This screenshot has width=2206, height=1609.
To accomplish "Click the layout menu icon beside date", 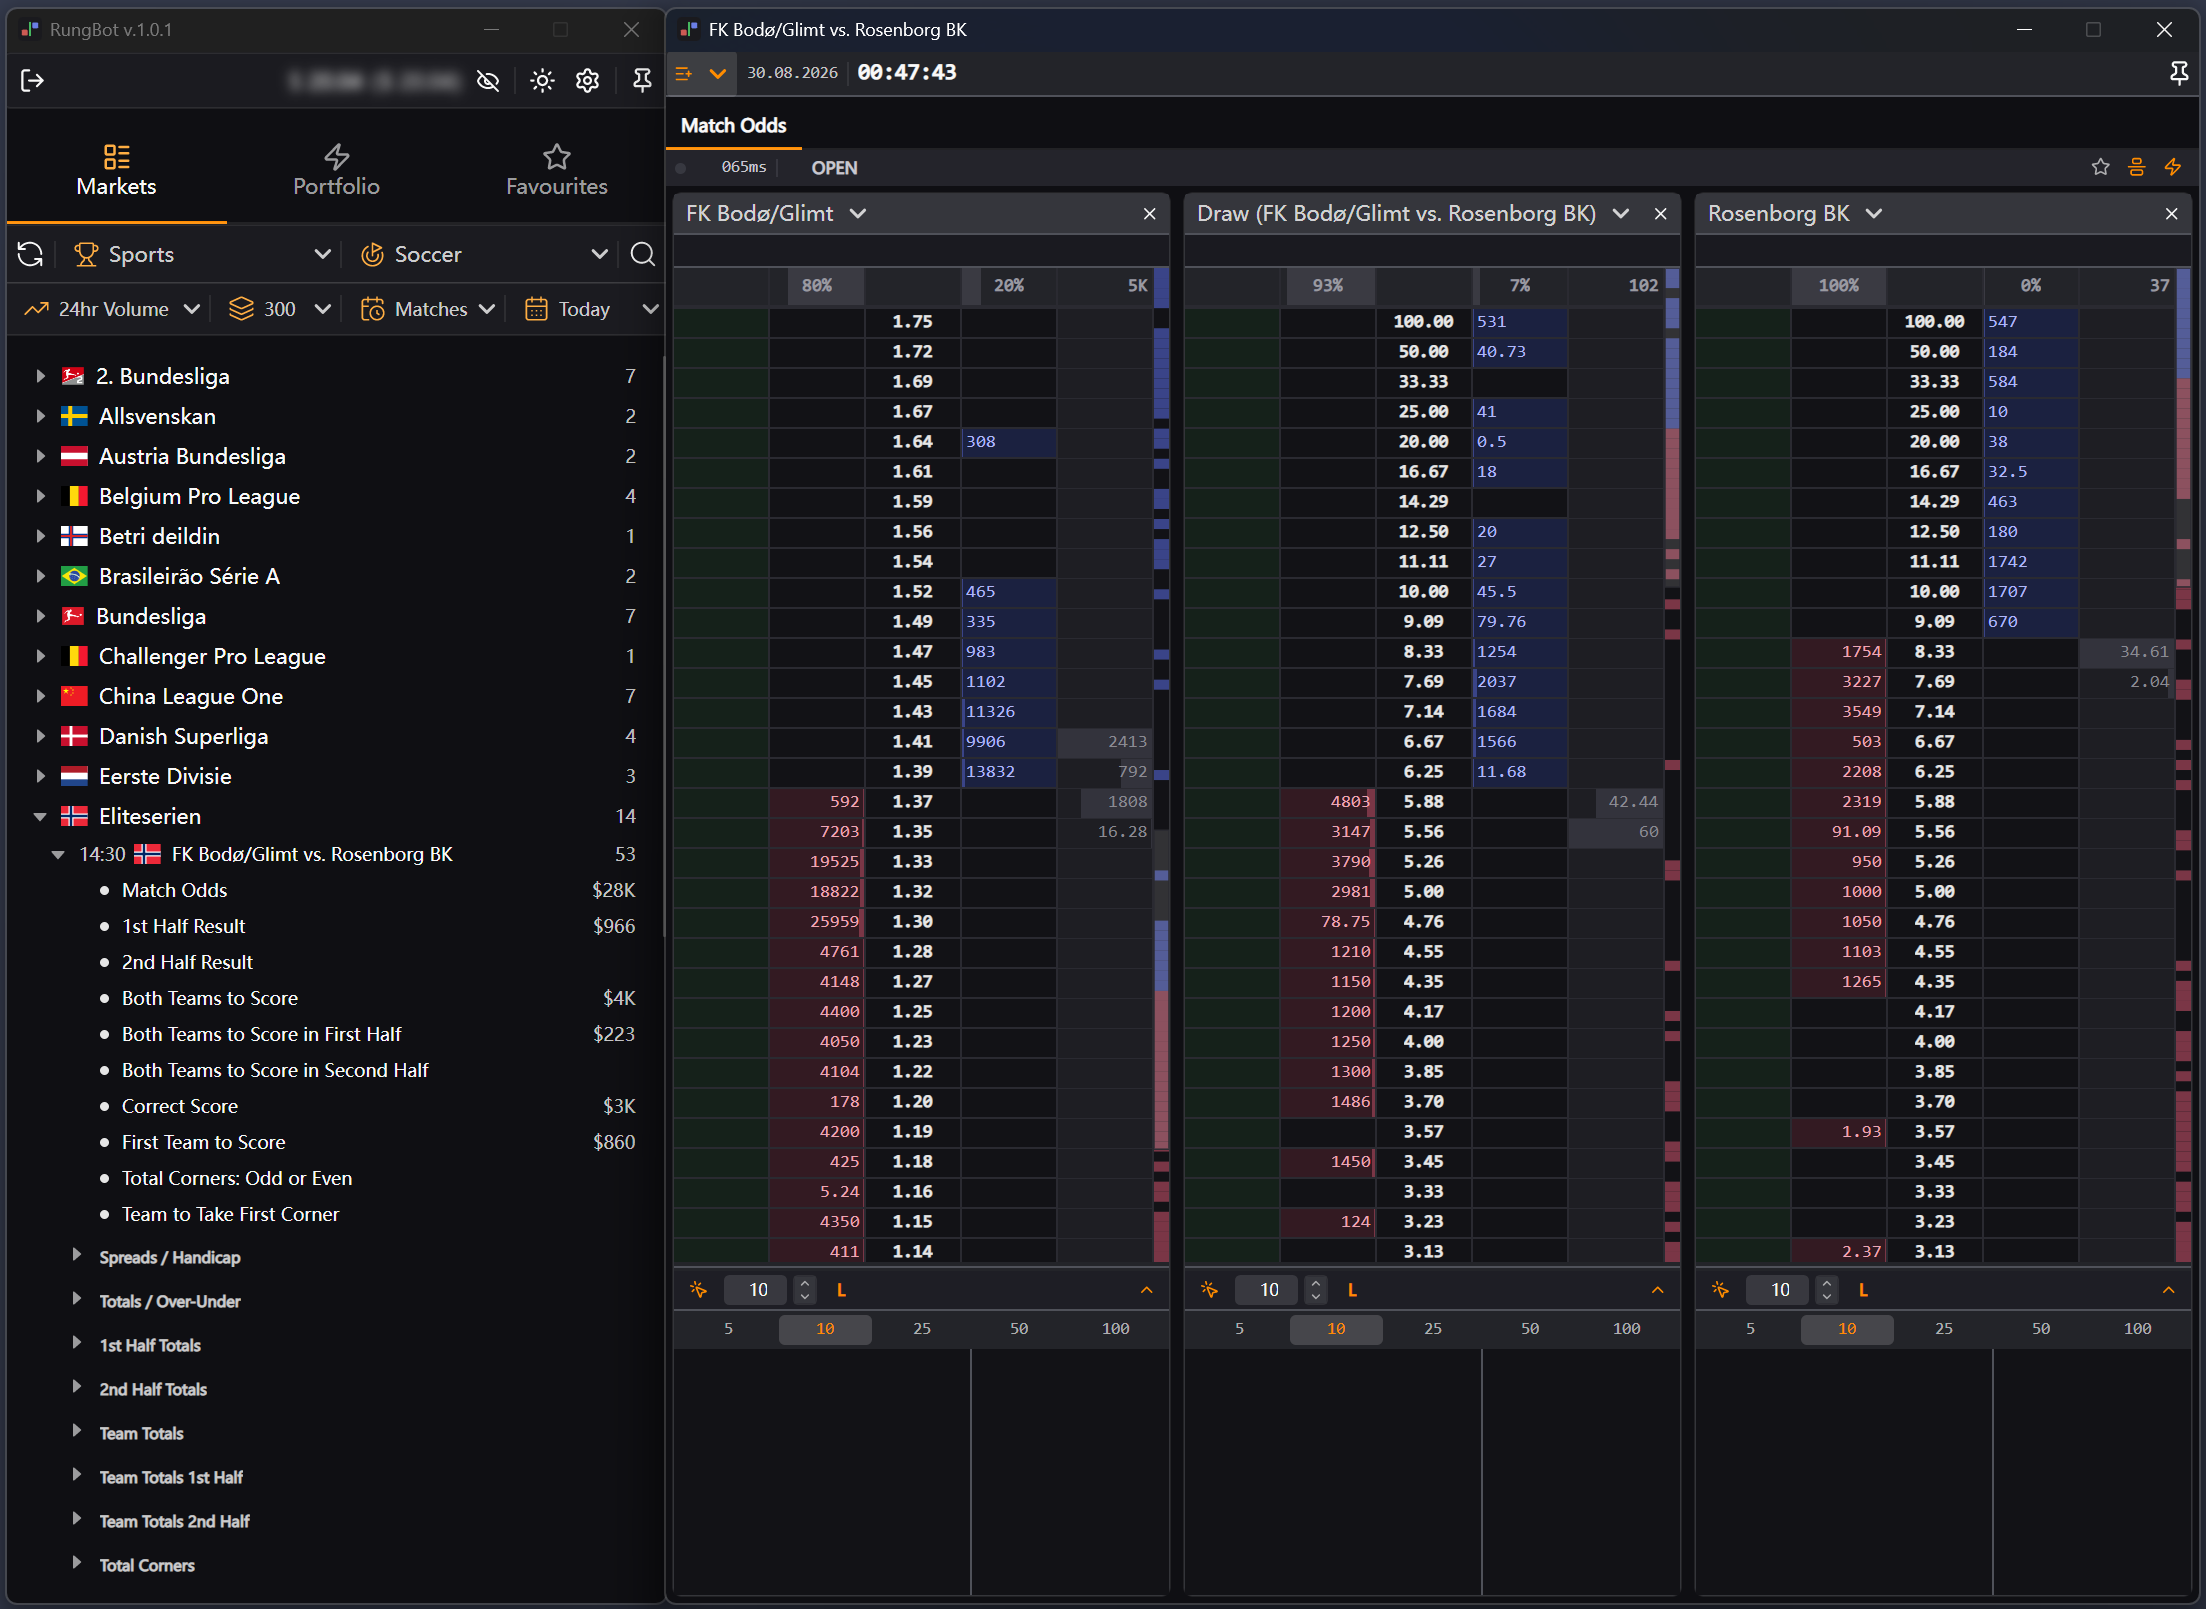I will point(684,73).
